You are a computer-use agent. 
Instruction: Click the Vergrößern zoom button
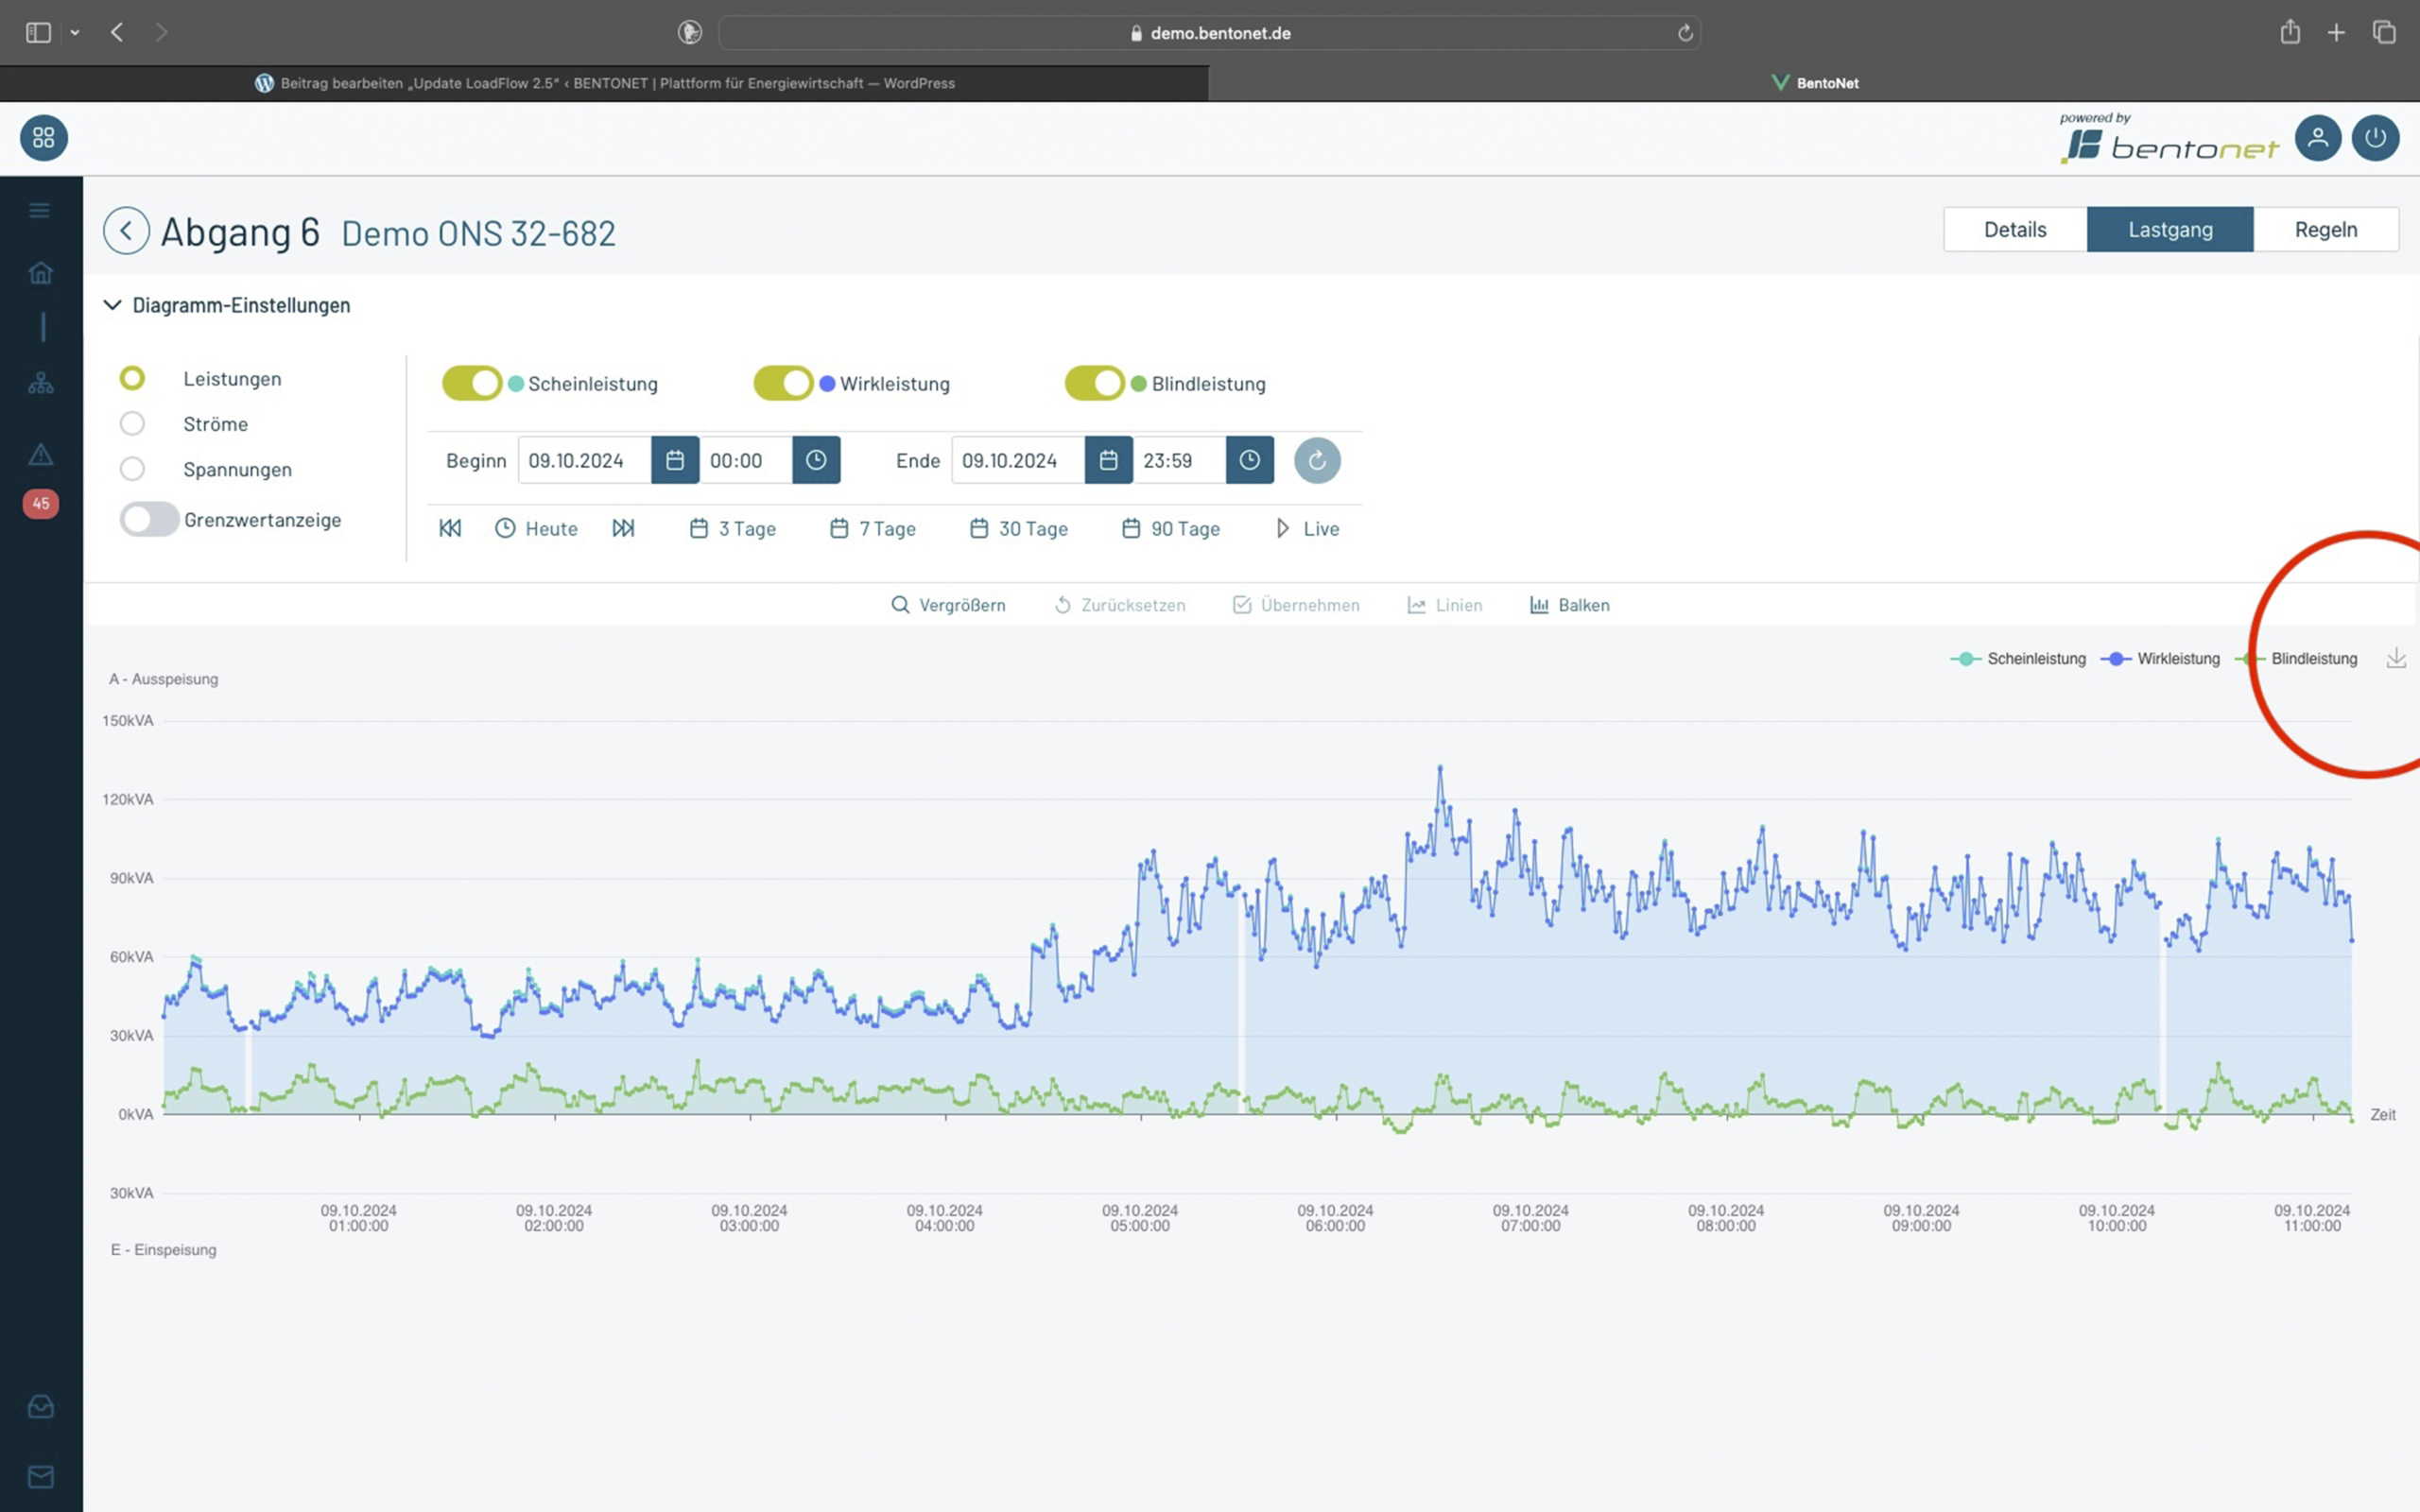[948, 605]
